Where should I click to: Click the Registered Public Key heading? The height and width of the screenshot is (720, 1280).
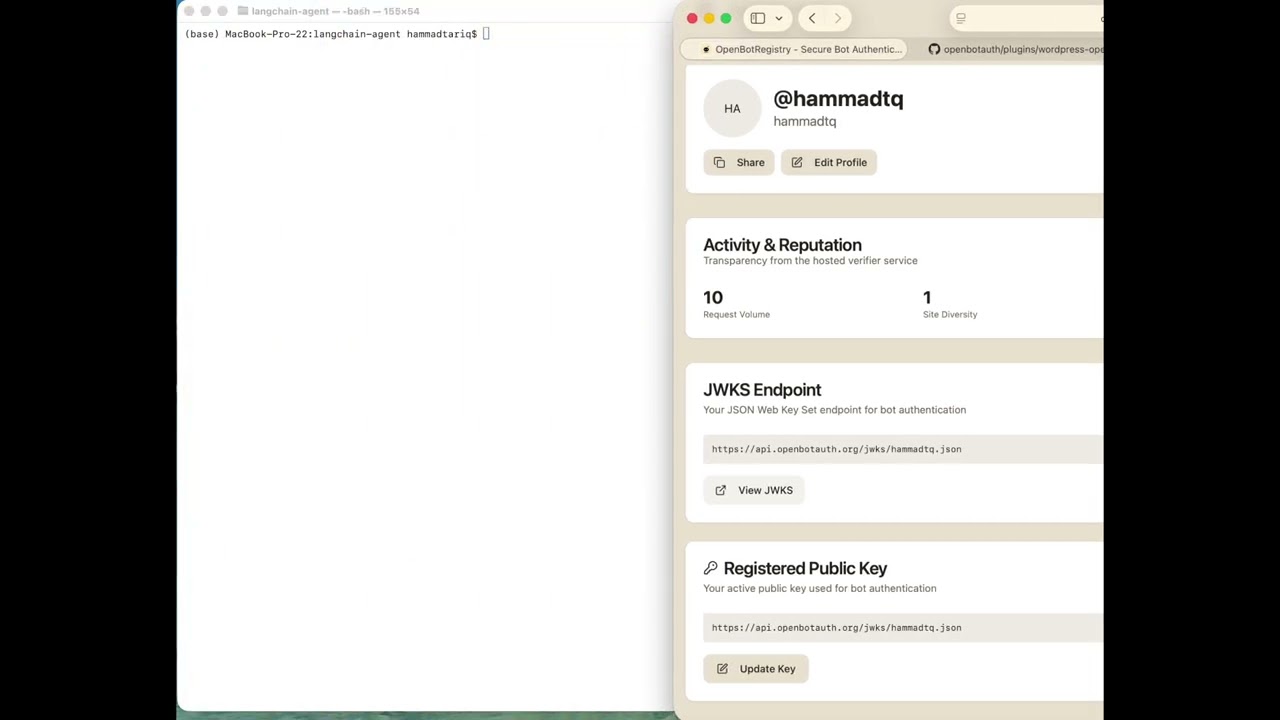805,568
